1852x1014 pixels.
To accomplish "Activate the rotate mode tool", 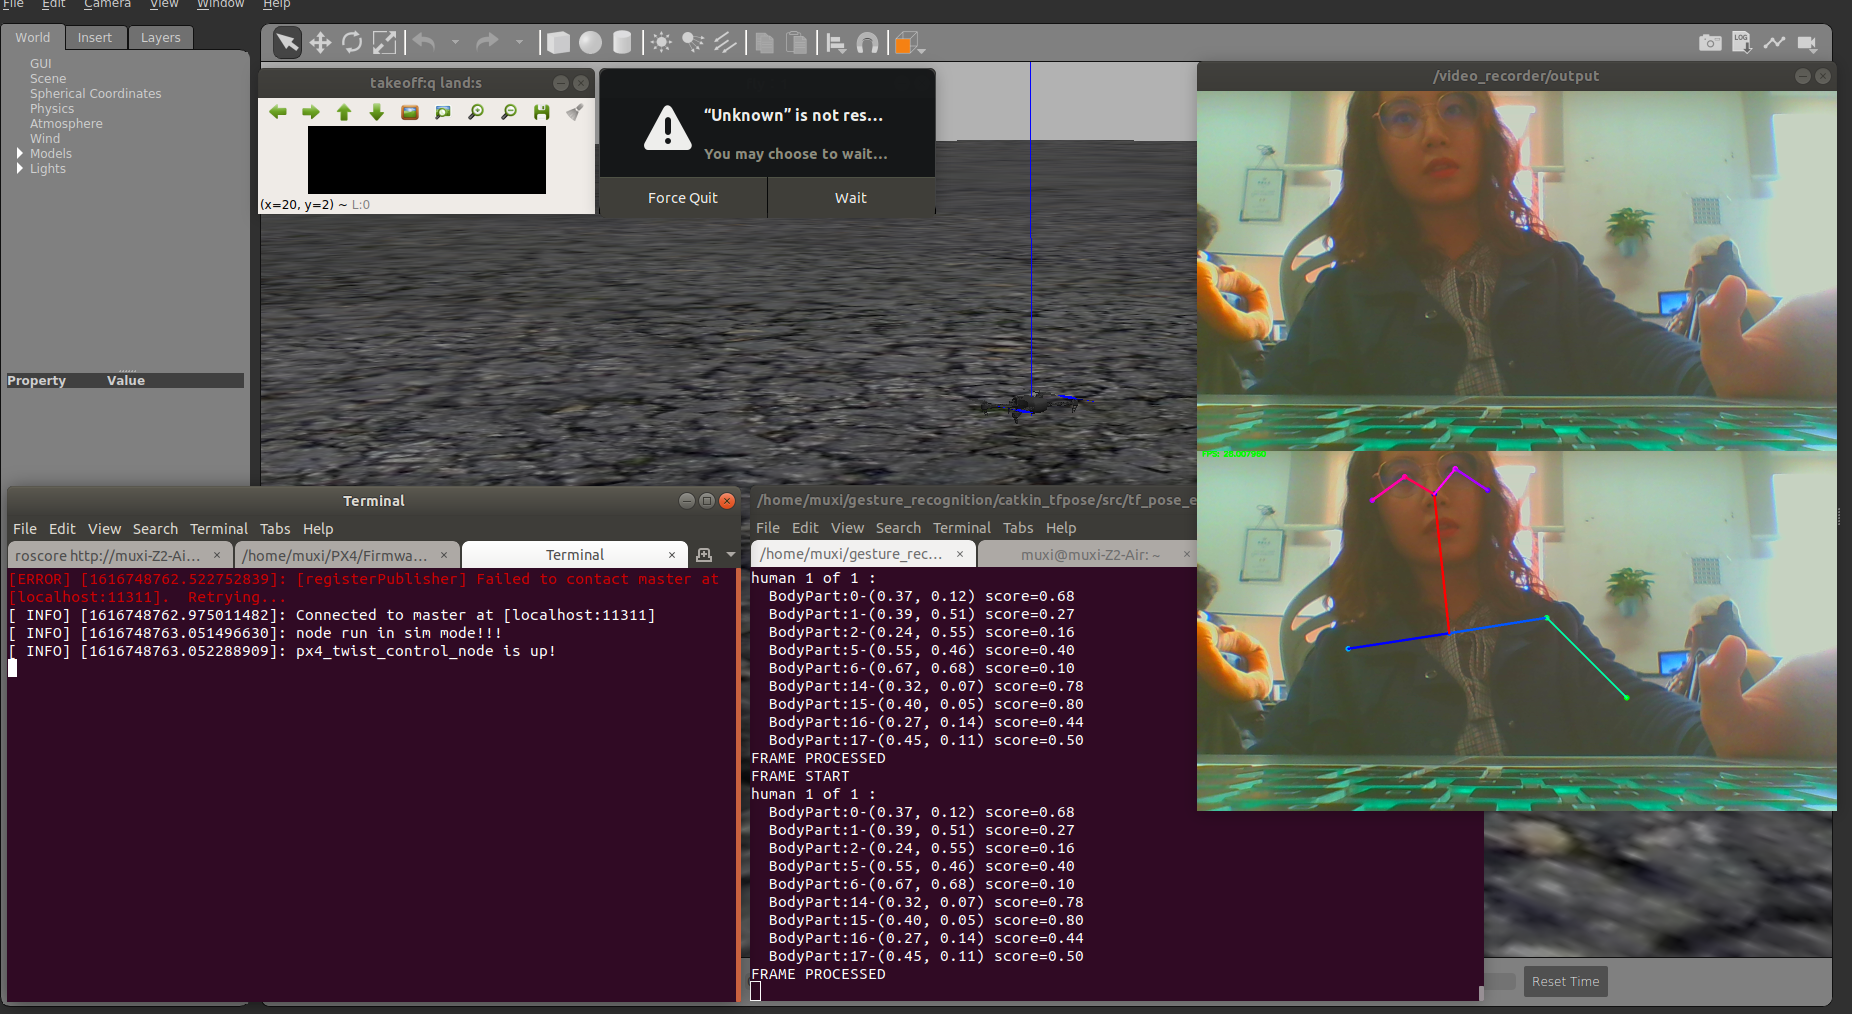I will click(x=352, y=42).
